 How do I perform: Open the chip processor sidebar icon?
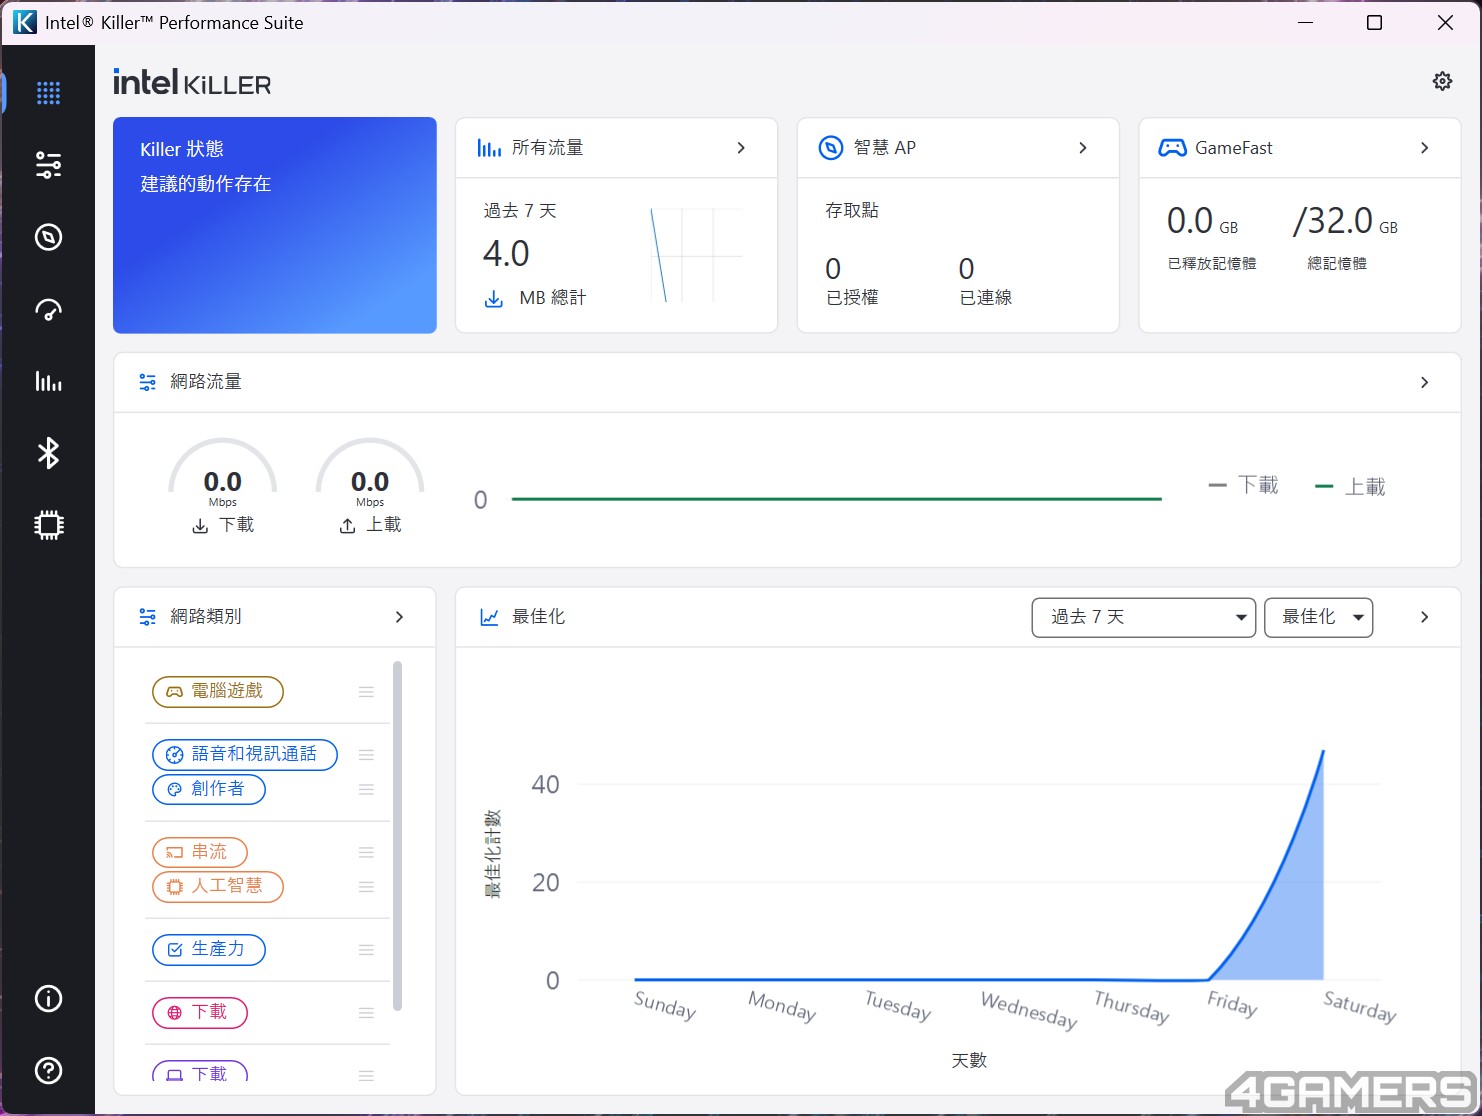click(x=48, y=525)
